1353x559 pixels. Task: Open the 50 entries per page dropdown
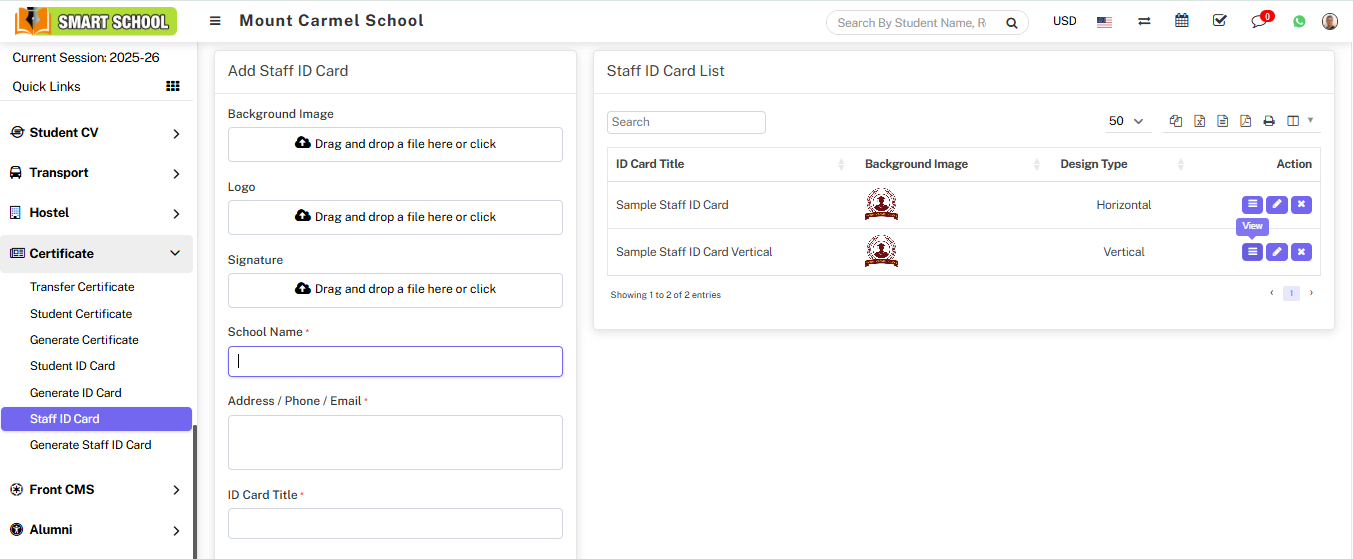1126,121
